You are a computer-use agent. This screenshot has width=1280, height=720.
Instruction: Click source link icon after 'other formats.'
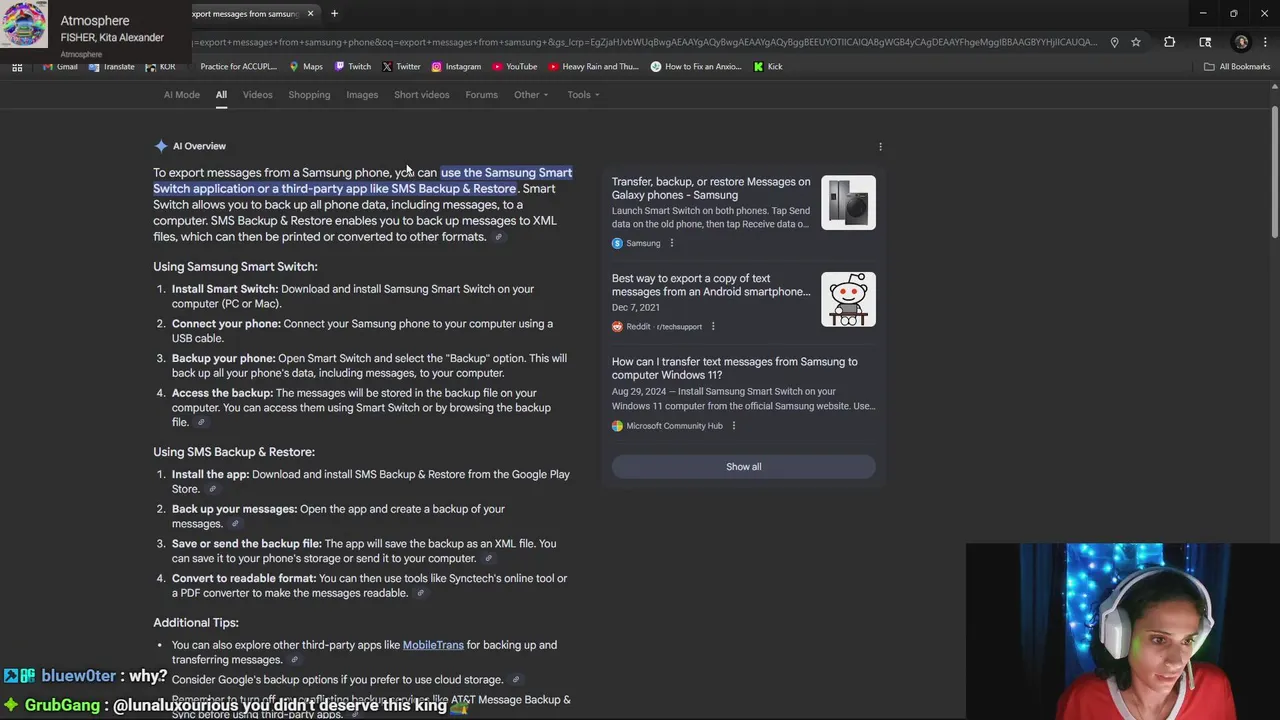click(x=499, y=237)
